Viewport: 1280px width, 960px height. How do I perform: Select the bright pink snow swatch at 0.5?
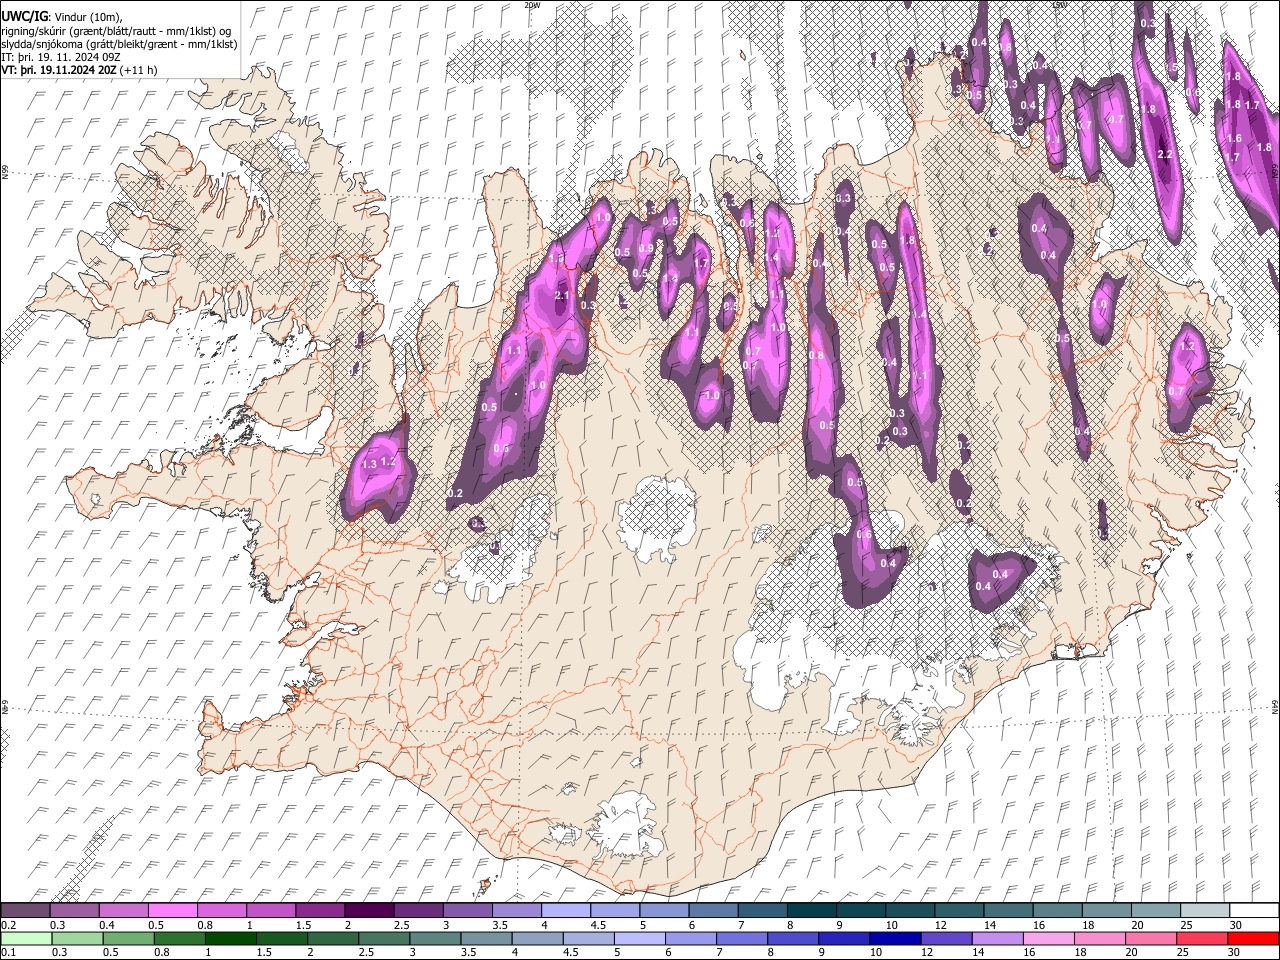click(173, 911)
